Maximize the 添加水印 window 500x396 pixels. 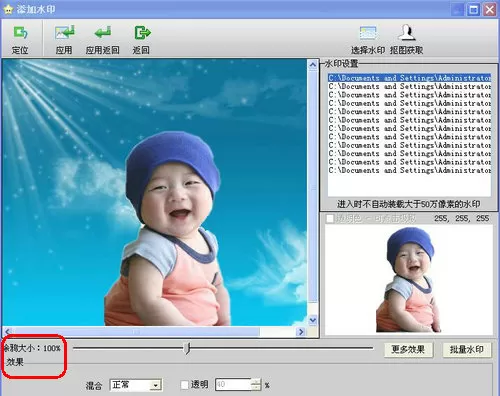coord(473,10)
